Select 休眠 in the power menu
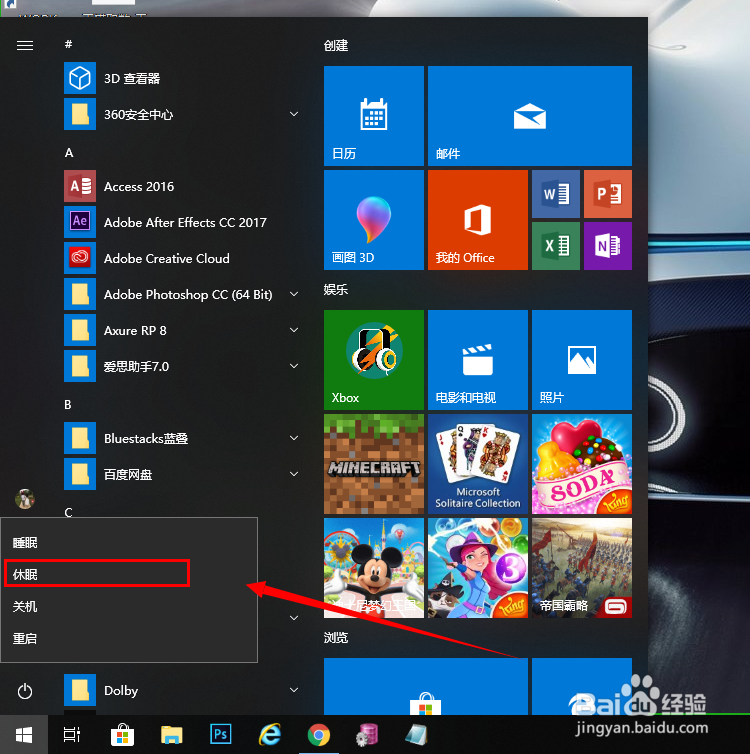 click(x=129, y=574)
